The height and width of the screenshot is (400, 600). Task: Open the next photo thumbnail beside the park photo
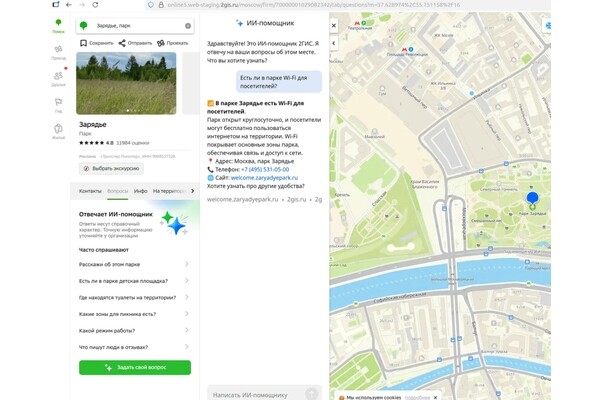(x=191, y=83)
